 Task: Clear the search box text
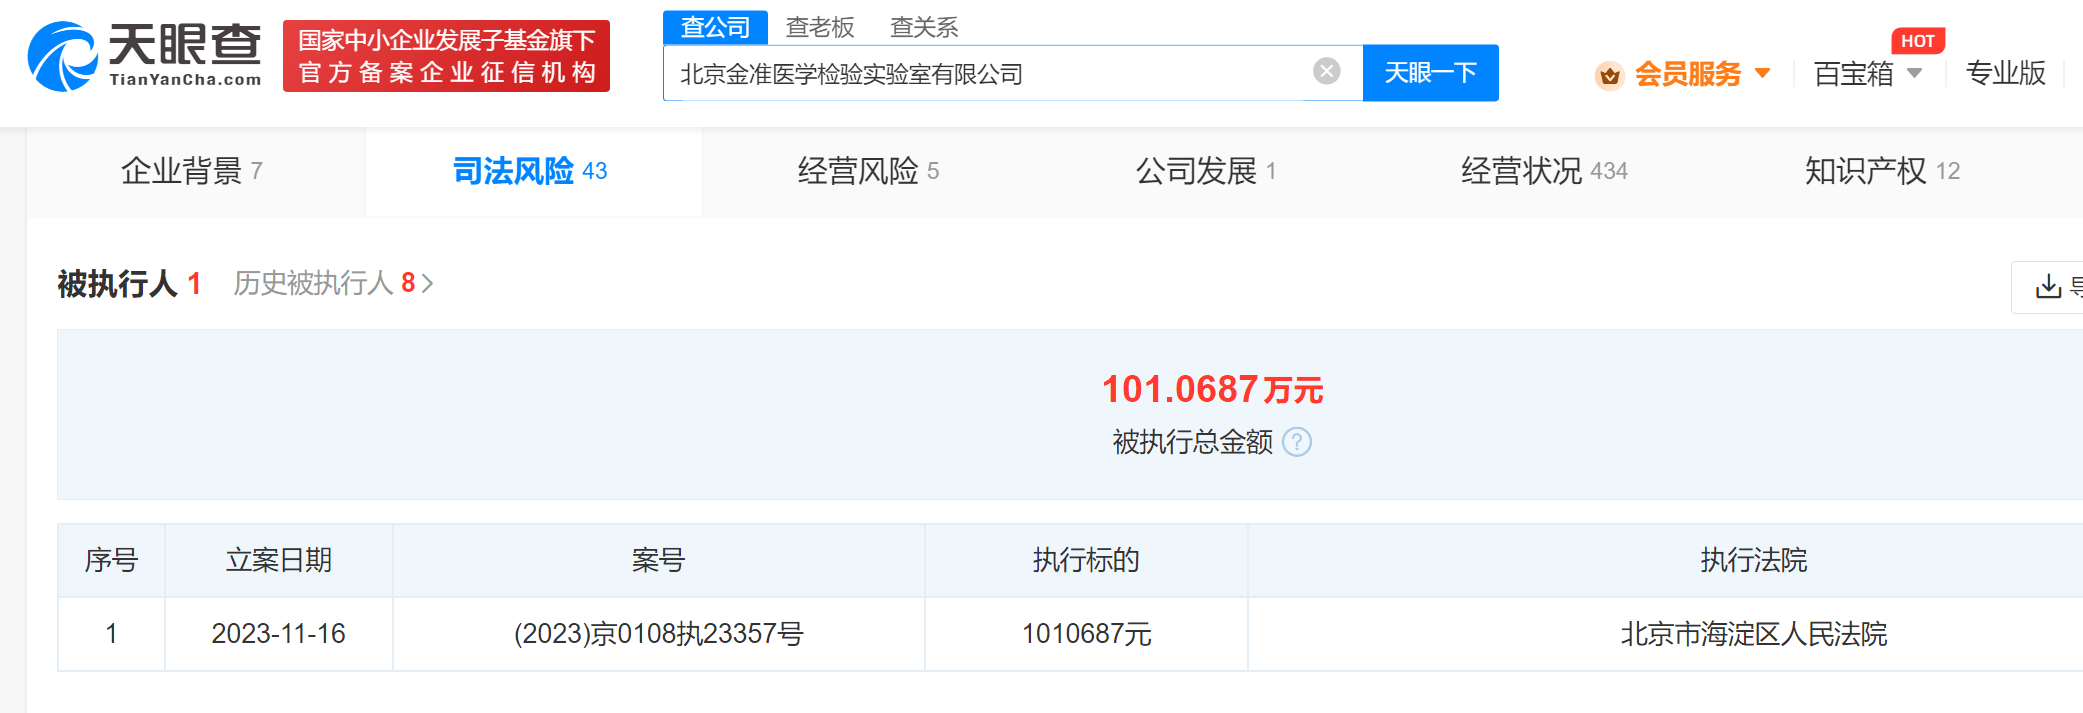(1326, 71)
